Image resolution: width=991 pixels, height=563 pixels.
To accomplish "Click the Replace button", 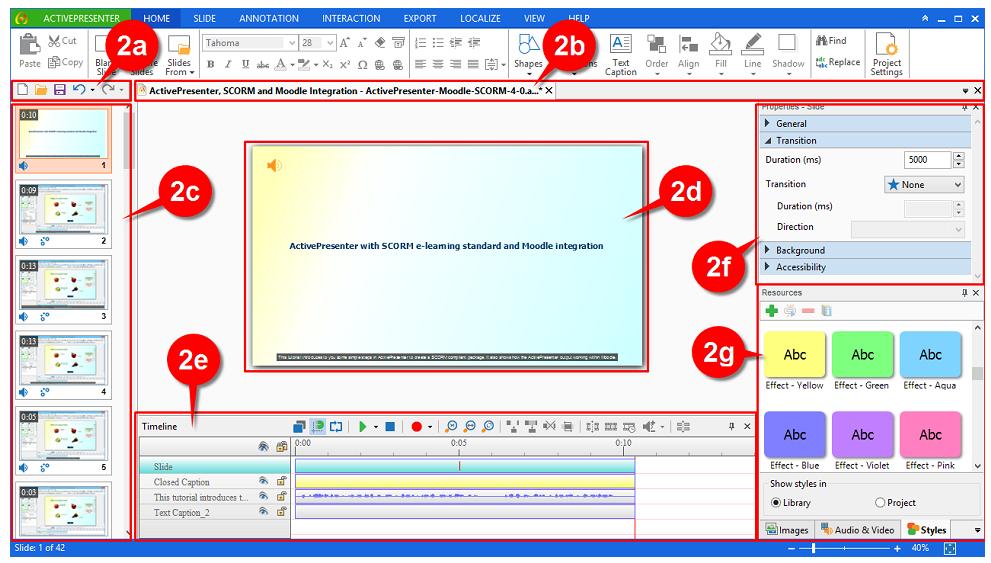I will pyautogui.click(x=838, y=62).
